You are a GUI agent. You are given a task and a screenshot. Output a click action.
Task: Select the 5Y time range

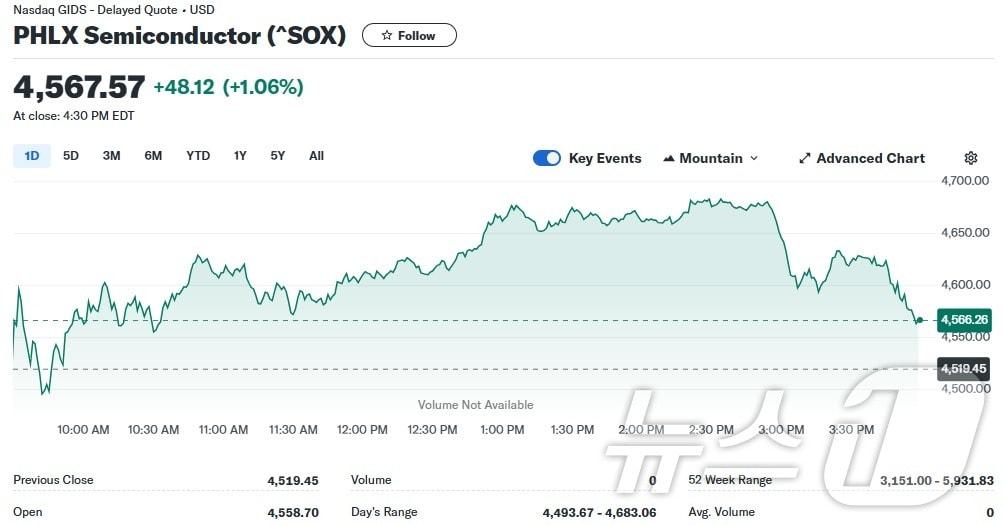point(278,156)
